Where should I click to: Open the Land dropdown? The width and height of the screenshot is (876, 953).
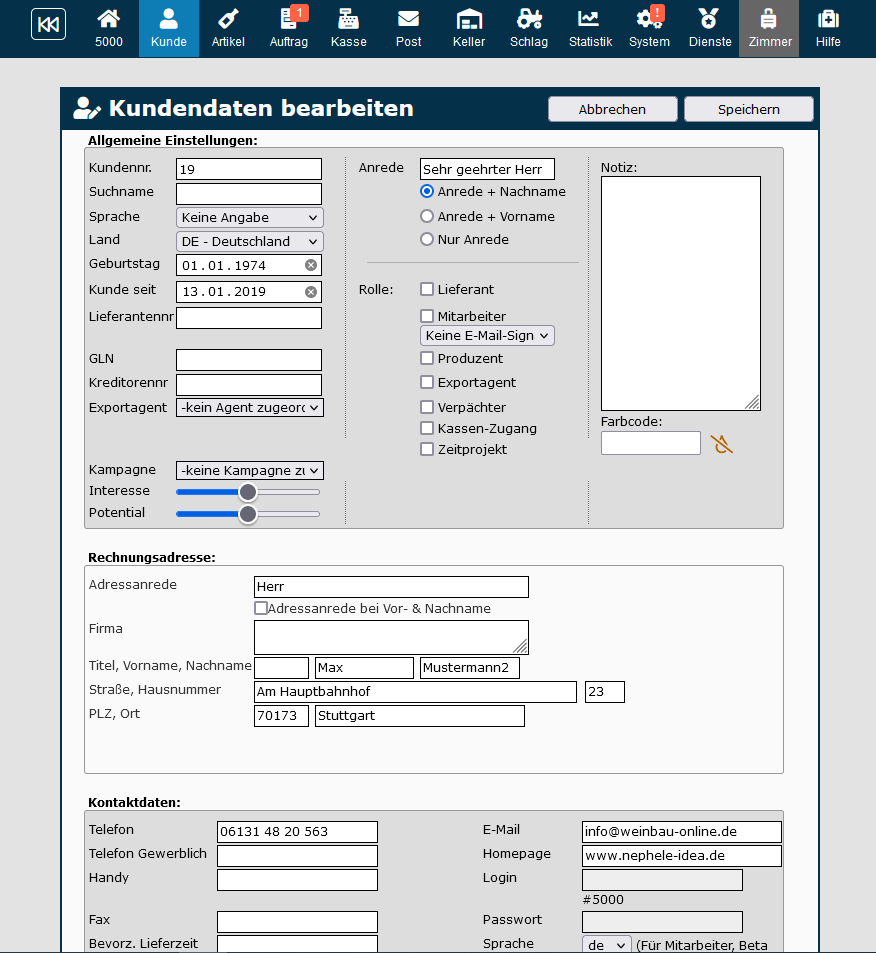click(249, 241)
